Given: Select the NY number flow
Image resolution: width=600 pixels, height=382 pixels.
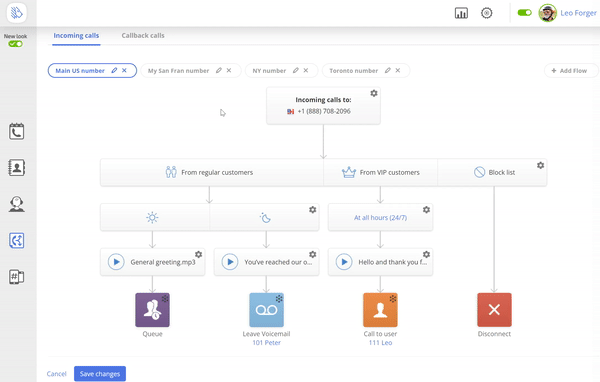Looking at the screenshot, I should (269, 70).
